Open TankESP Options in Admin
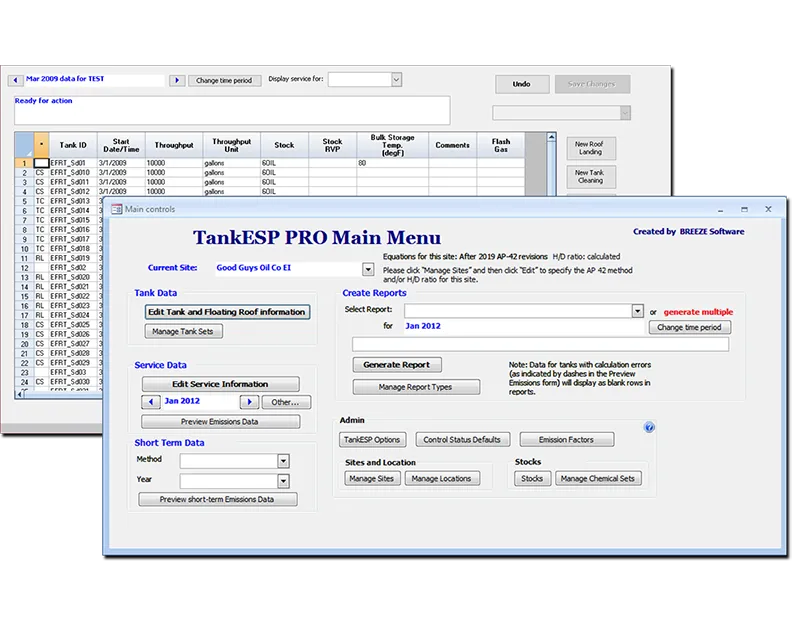Screen dimensions: 792x626 [372, 440]
